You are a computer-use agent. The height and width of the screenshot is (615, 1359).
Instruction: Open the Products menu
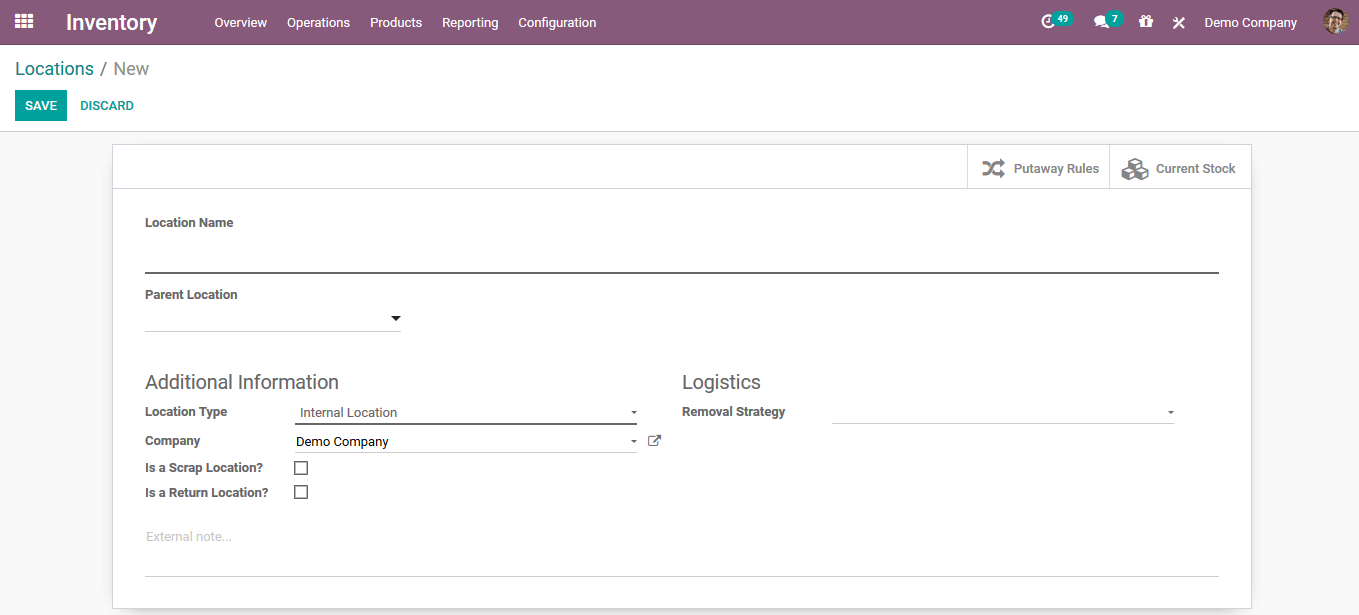coord(396,22)
